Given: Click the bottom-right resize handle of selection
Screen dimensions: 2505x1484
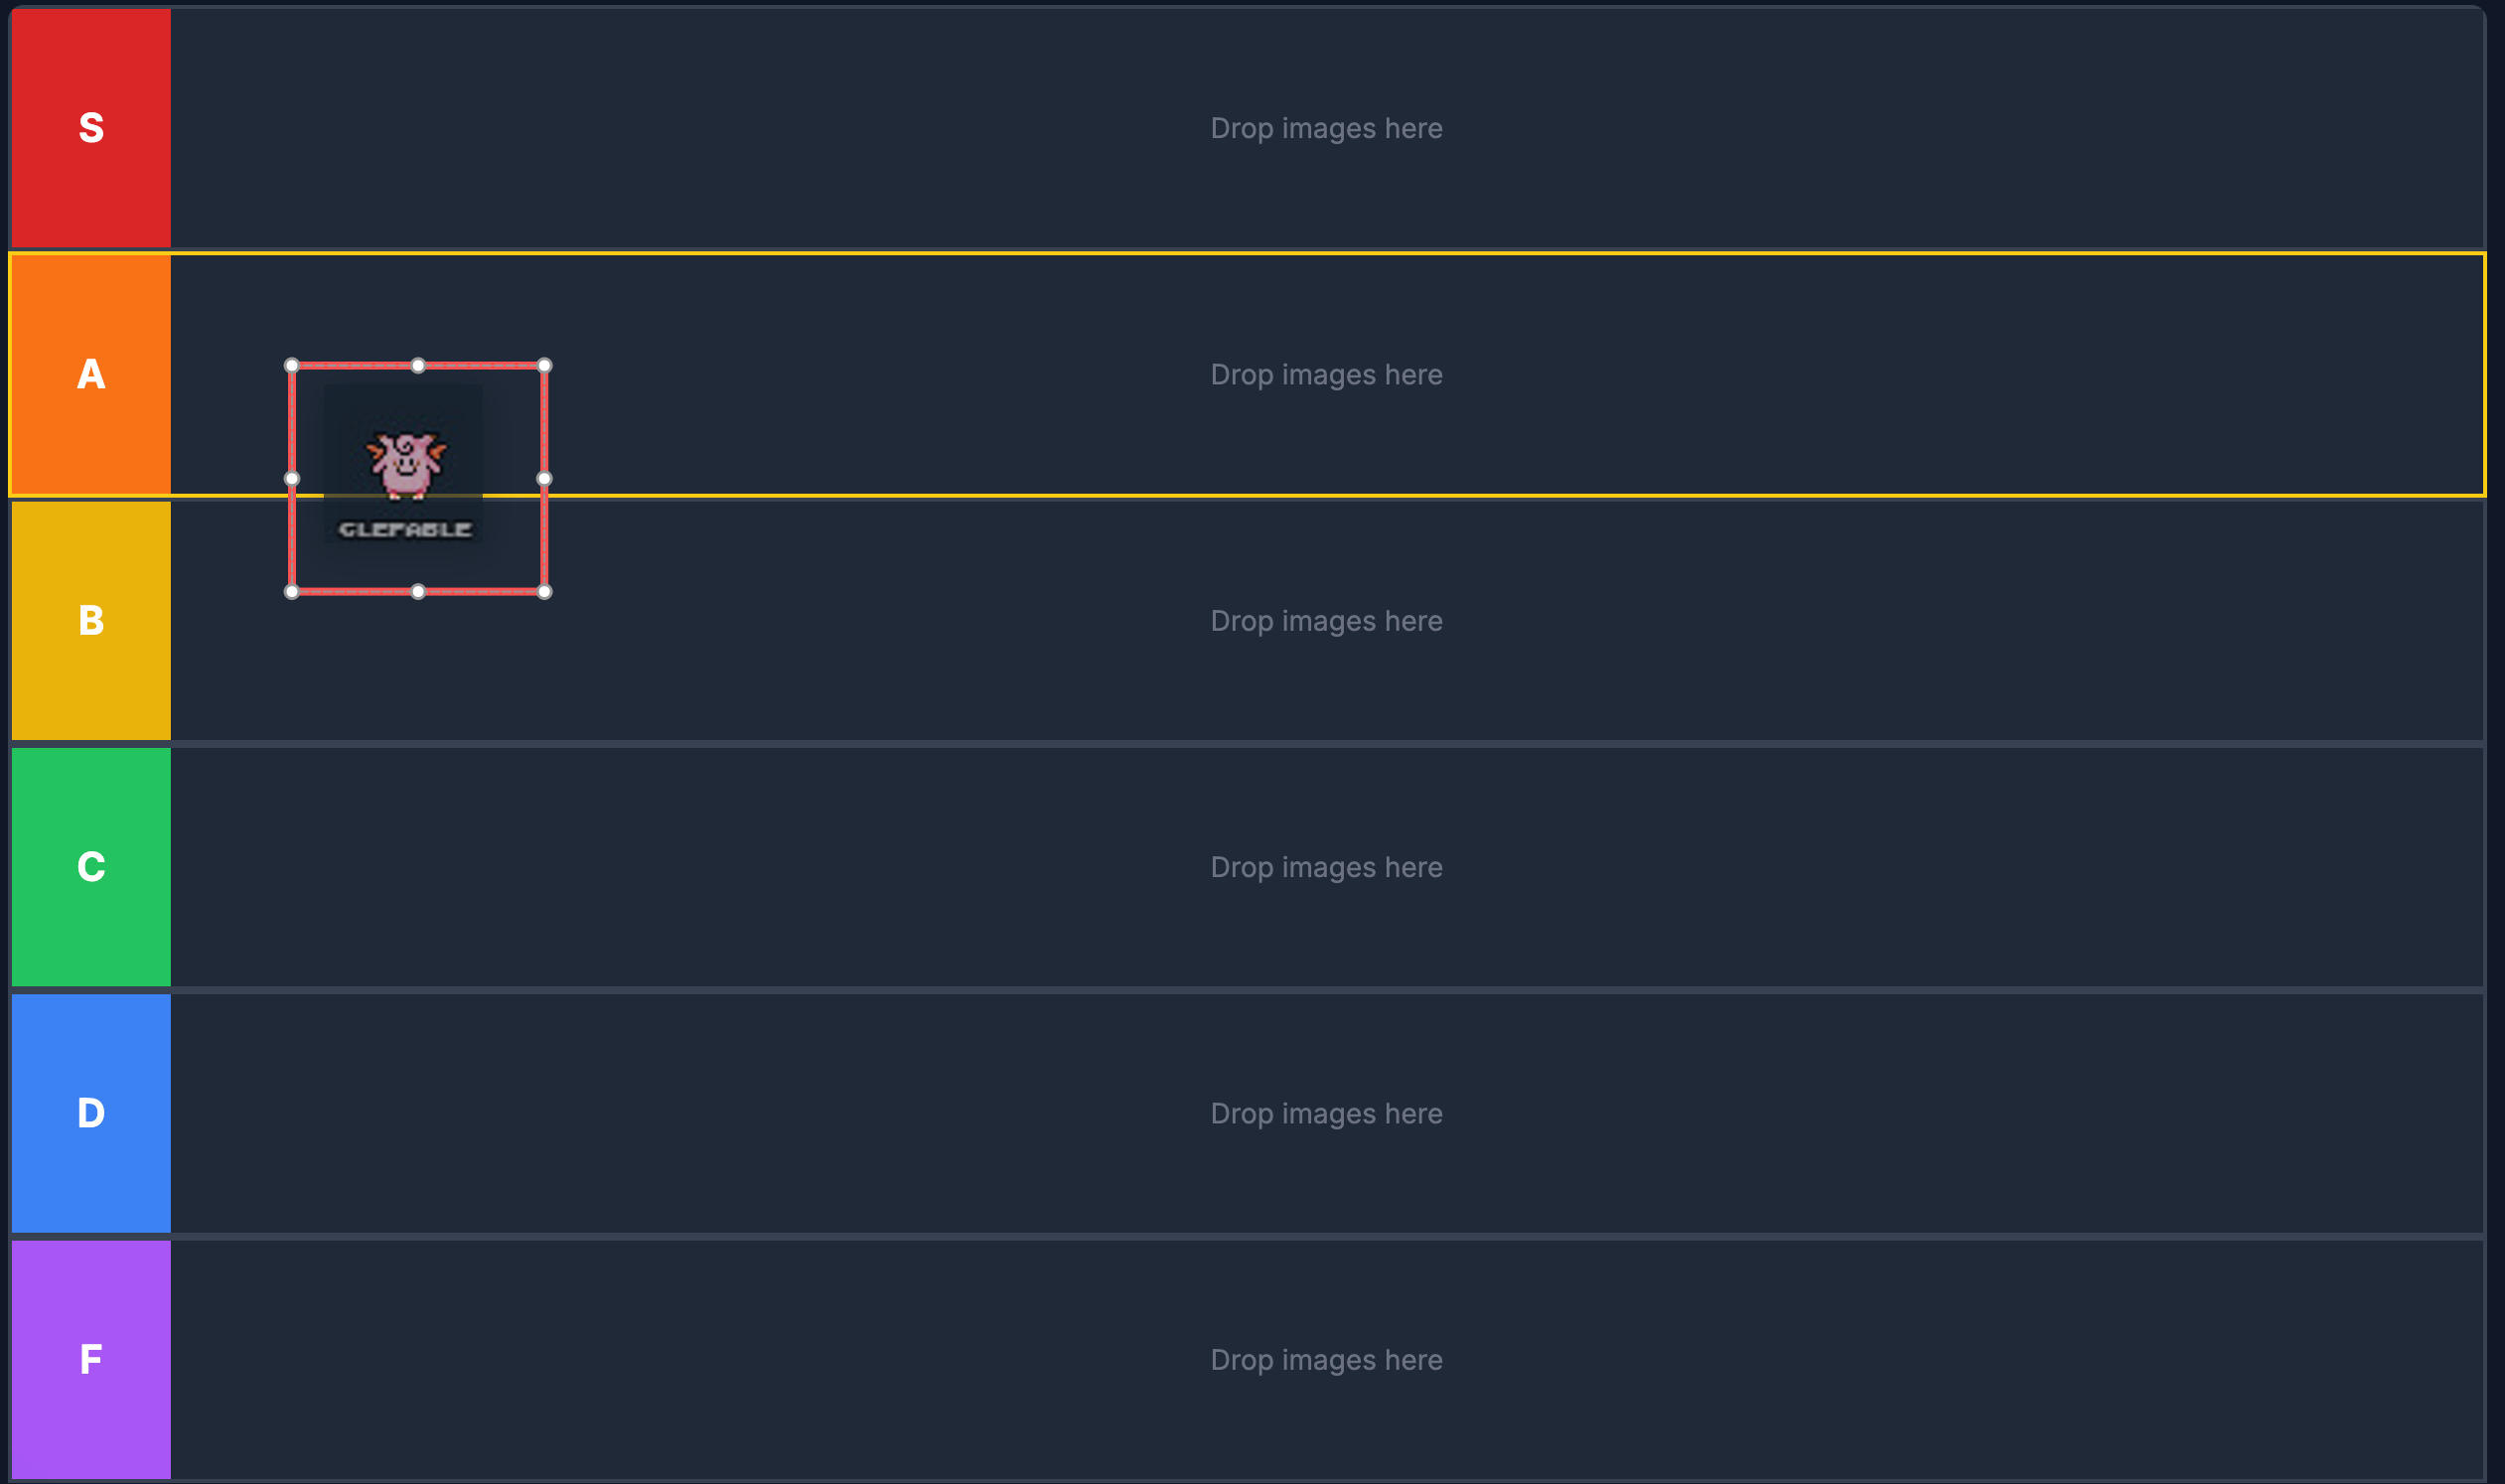Looking at the screenshot, I should coord(545,592).
